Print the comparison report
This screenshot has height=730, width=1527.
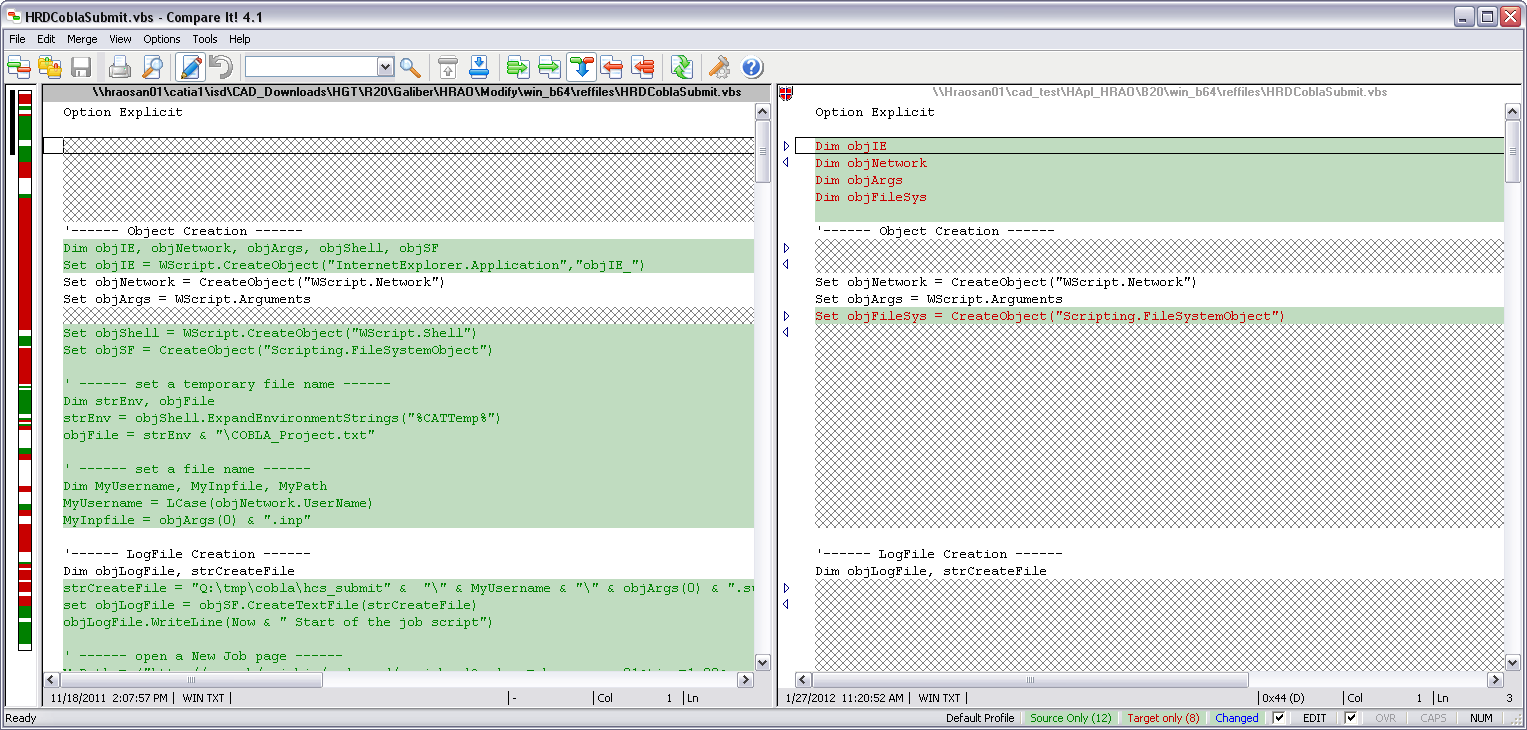[120, 67]
